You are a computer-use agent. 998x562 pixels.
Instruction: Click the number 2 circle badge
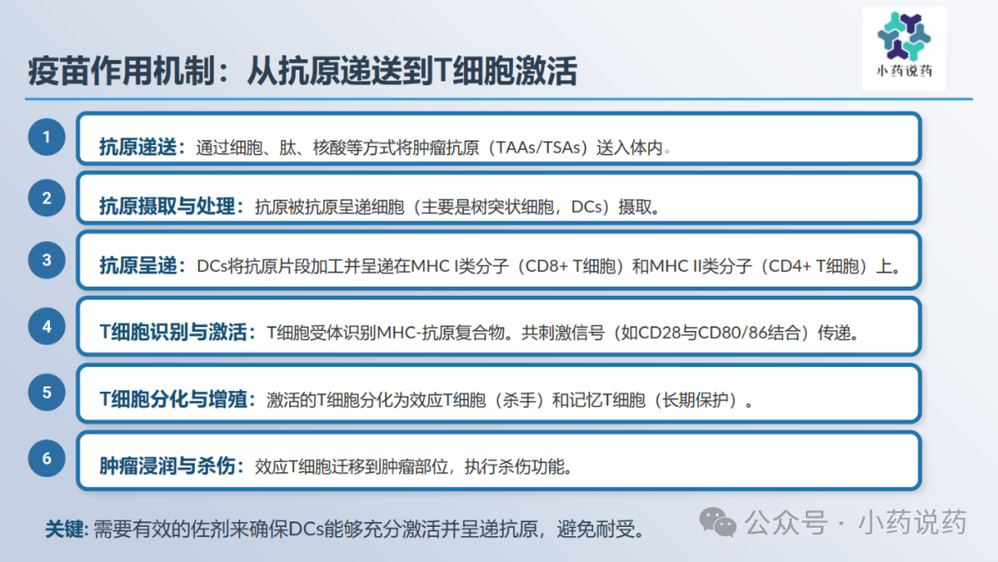pyautogui.click(x=46, y=198)
